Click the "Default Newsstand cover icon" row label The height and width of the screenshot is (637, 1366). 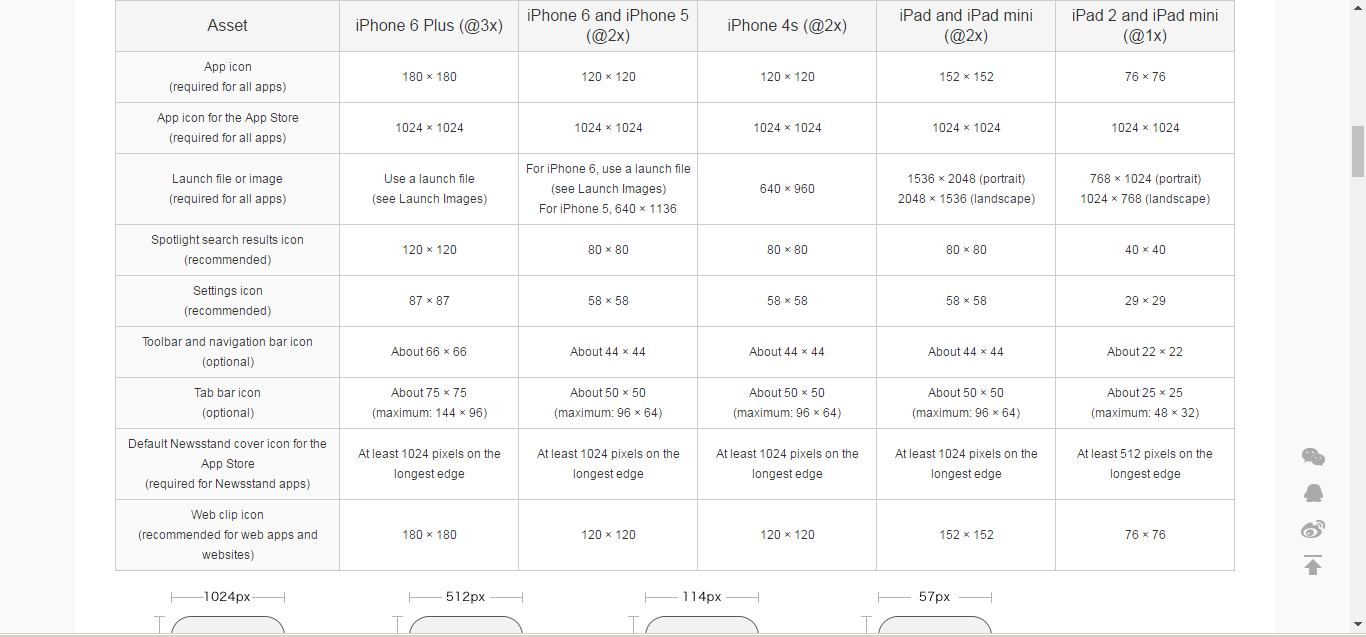coord(228,444)
